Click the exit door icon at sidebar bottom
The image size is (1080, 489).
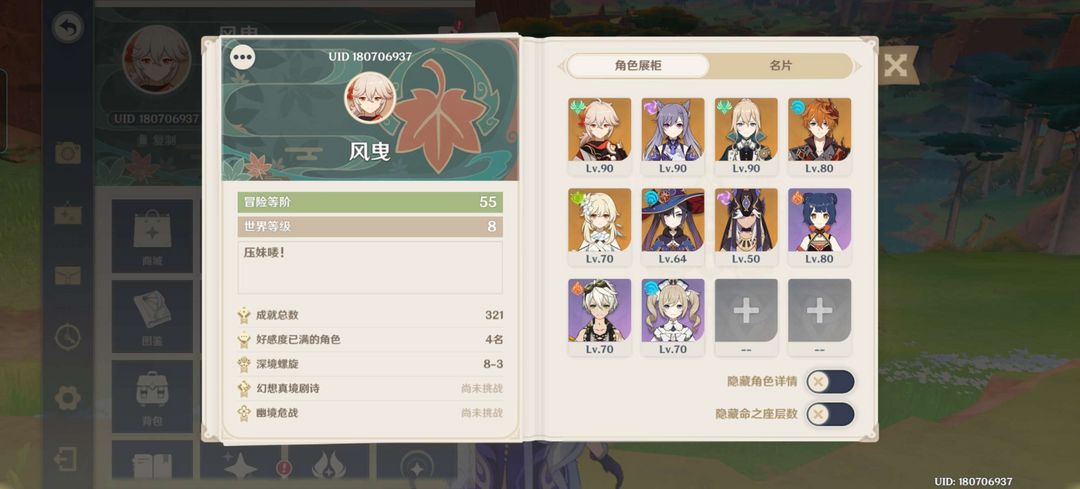(67, 459)
